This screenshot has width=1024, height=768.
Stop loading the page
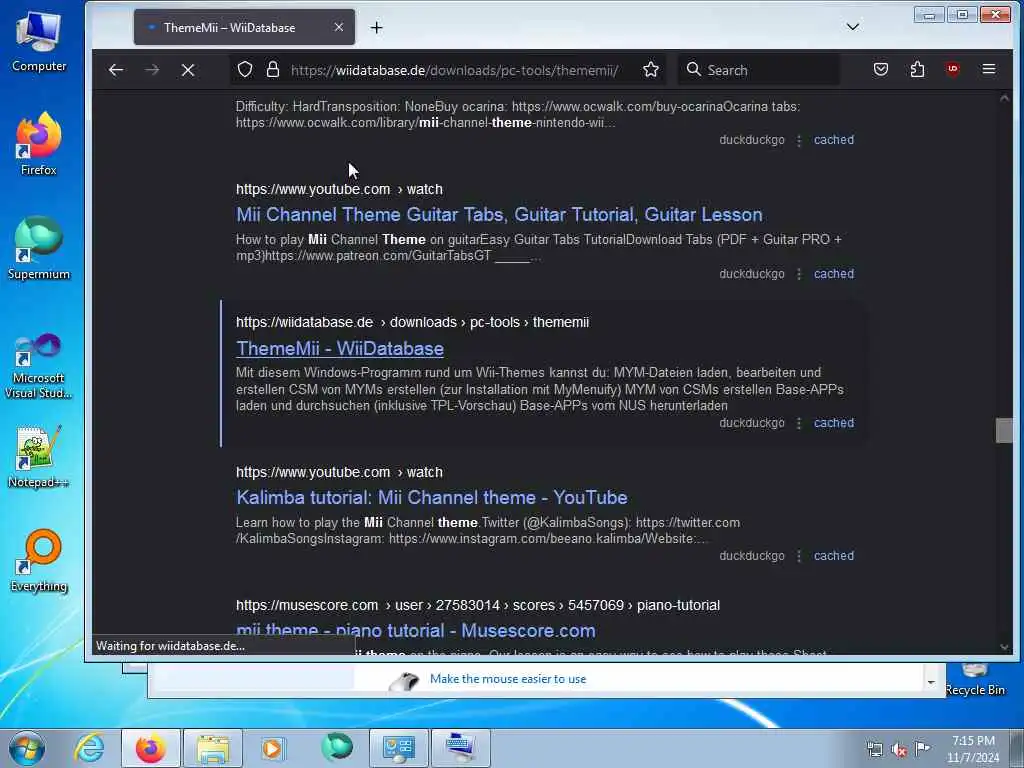pyautogui.click(x=188, y=70)
